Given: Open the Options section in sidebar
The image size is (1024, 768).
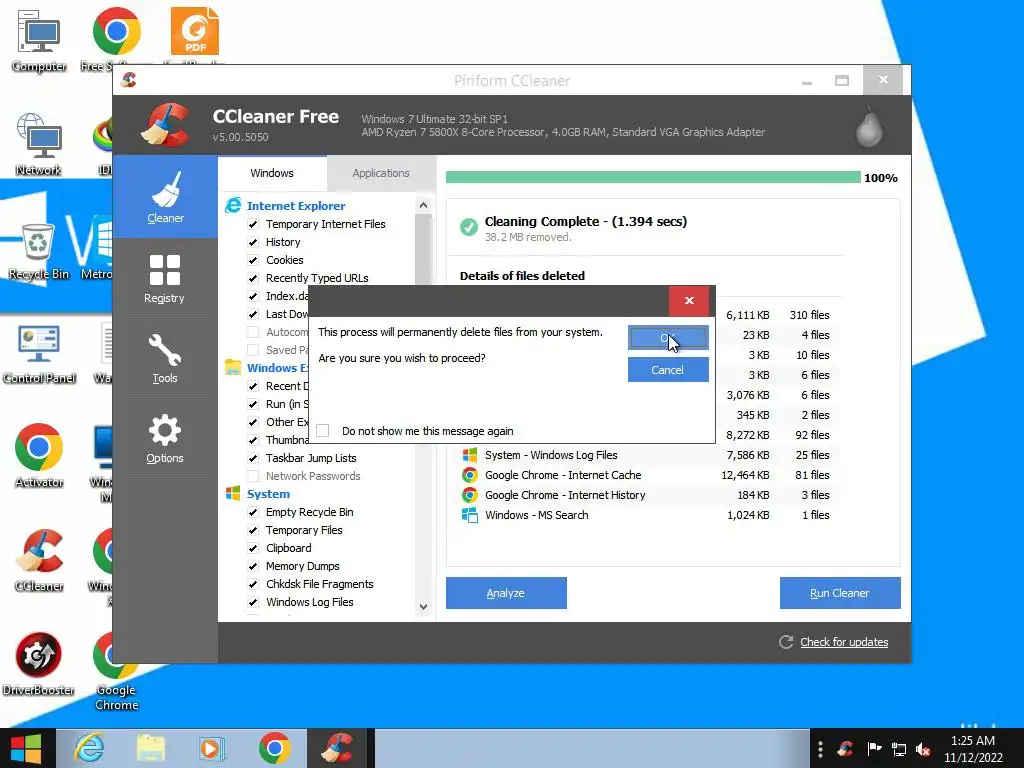Looking at the screenshot, I should pyautogui.click(x=165, y=438).
